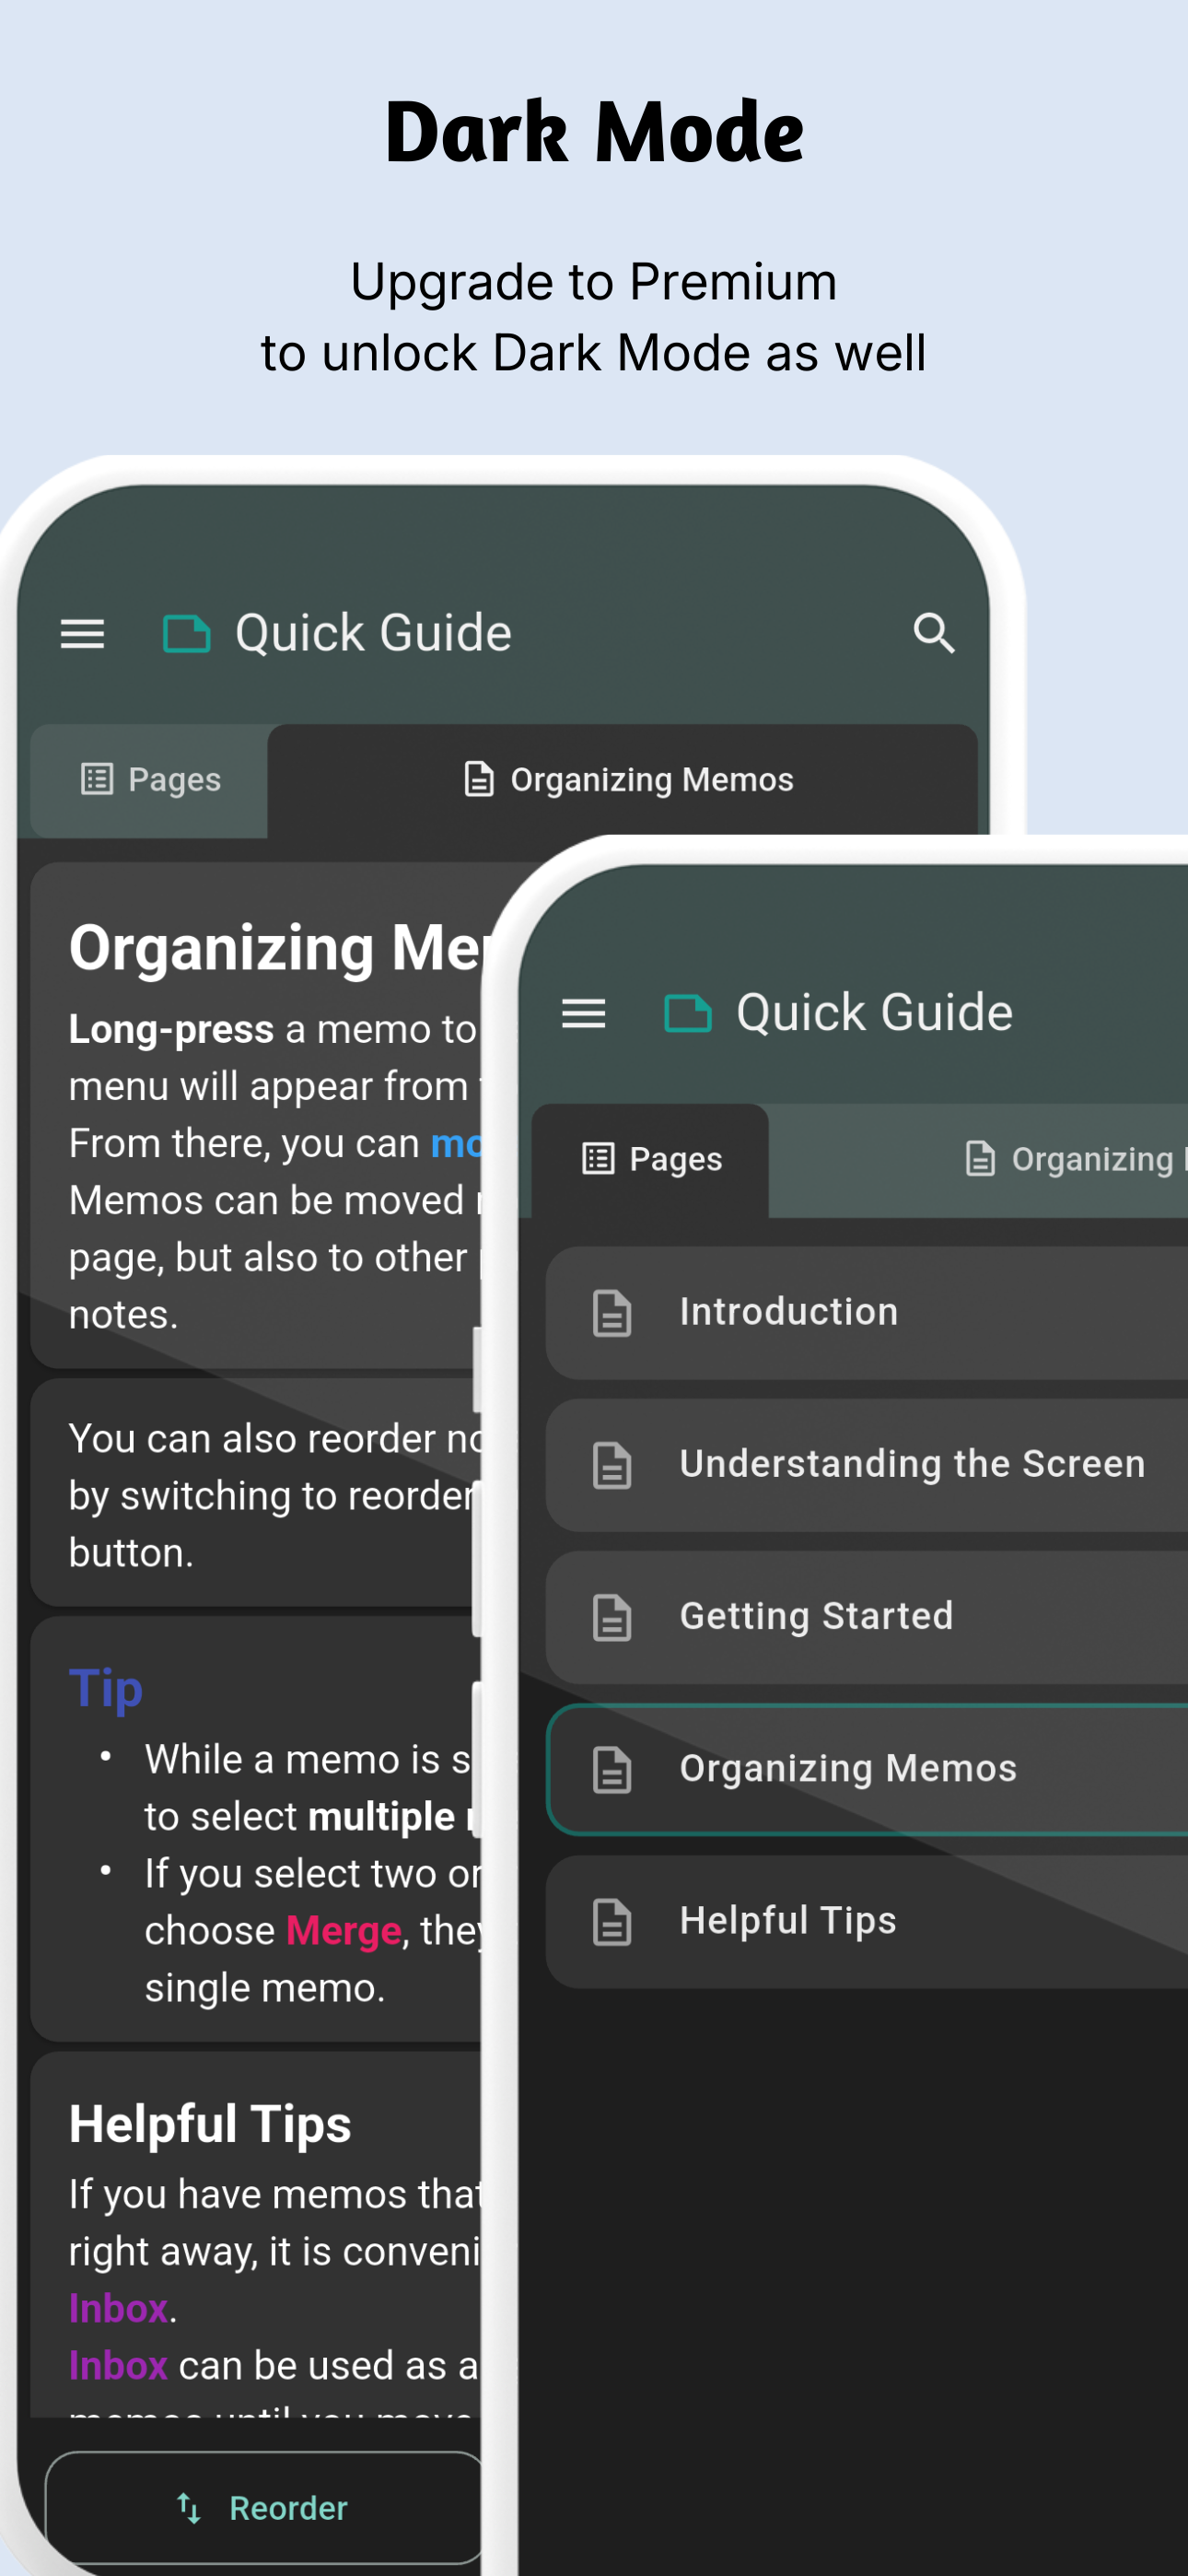1188x2576 pixels.
Task: Click the green note icon in the back phone header
Action: click(187, 634)
